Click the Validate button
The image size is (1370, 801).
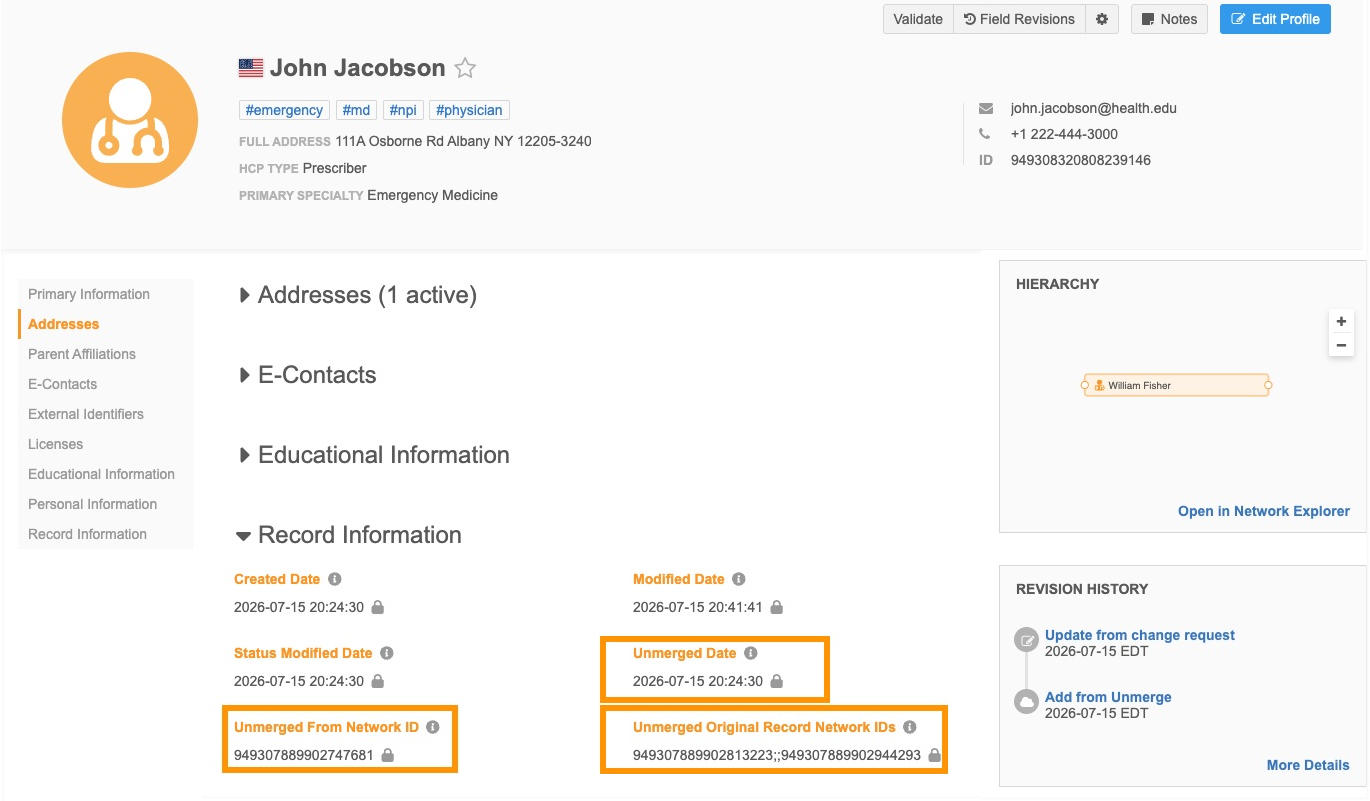click(918, 19)
